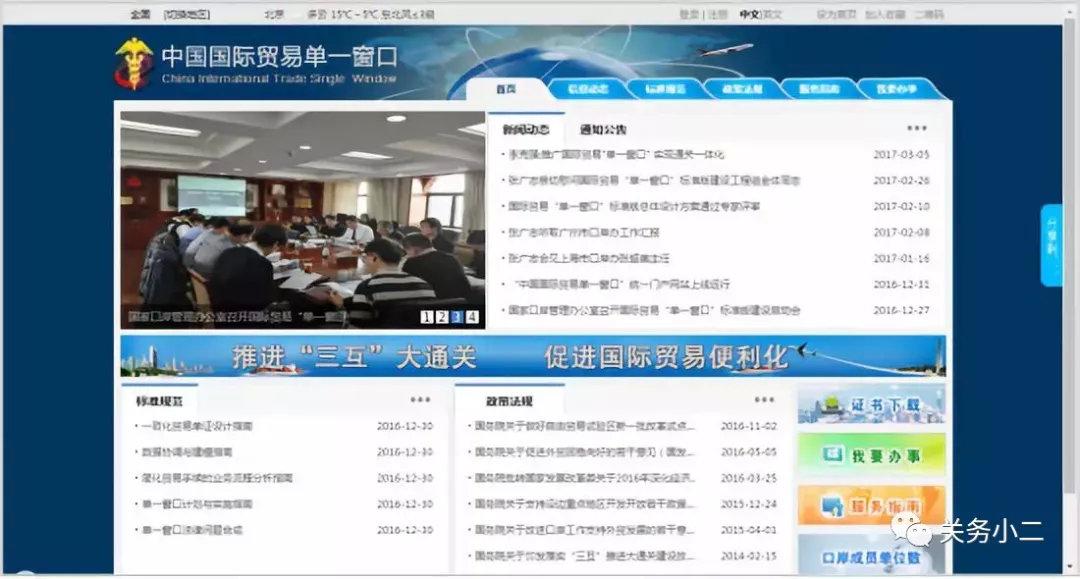Switch to the 新闻动态 news tab
Screen dimensions: 1080x579
coord(526,129)
